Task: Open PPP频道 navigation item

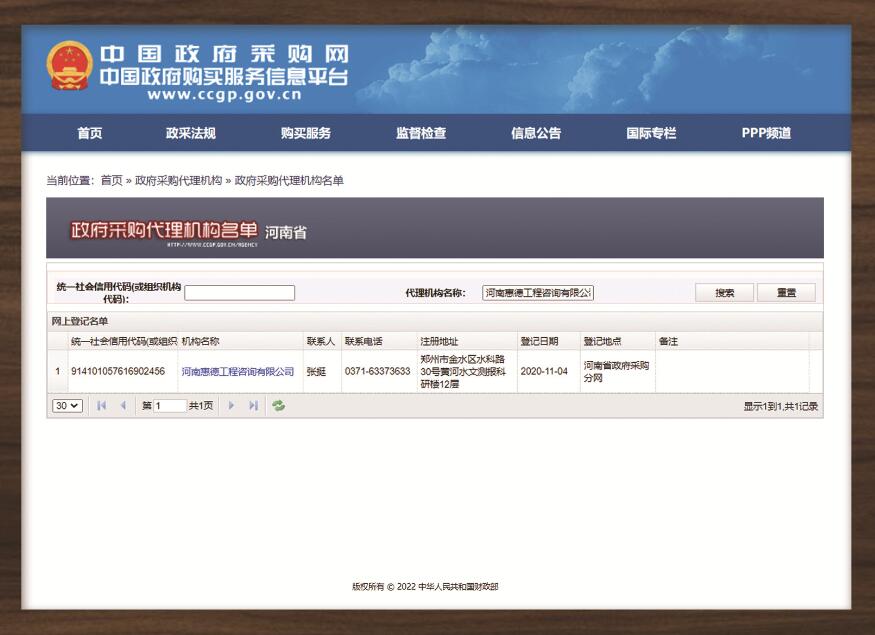Action: [x=766, y=133]
